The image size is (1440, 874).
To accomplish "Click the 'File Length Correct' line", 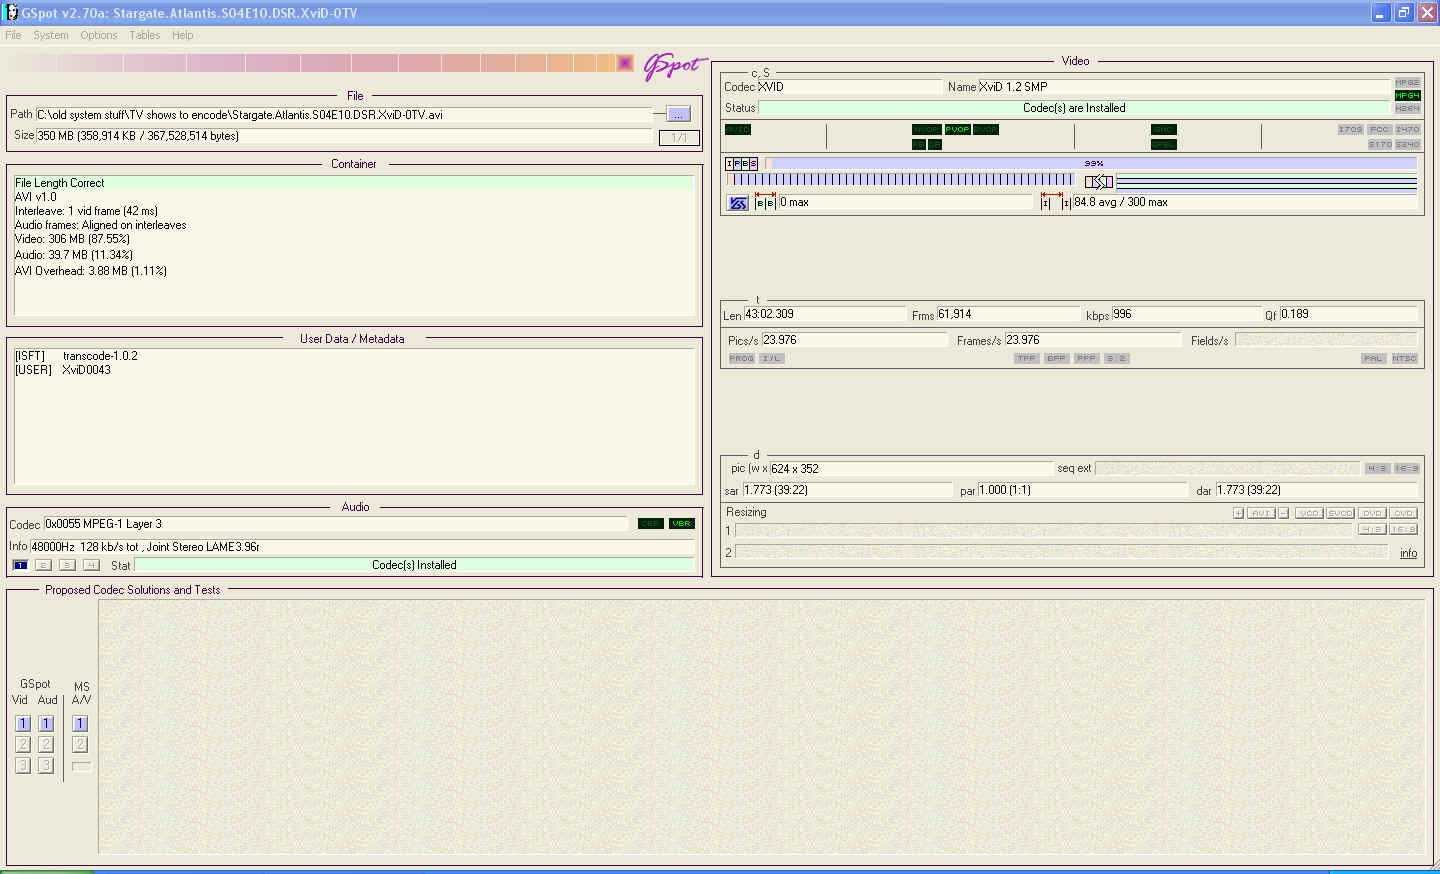I will (353, 183).
